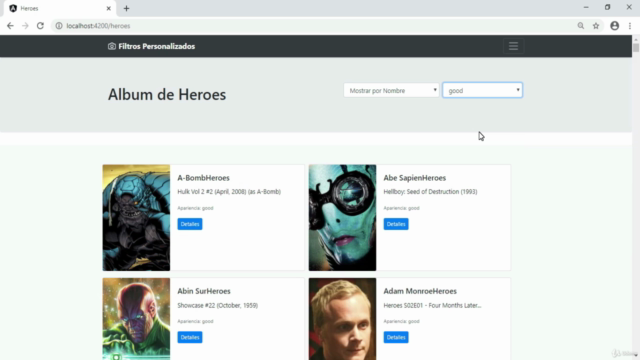Reload the page with refresh icon
This screenshot has width=640, height=360.
(40, 26)
